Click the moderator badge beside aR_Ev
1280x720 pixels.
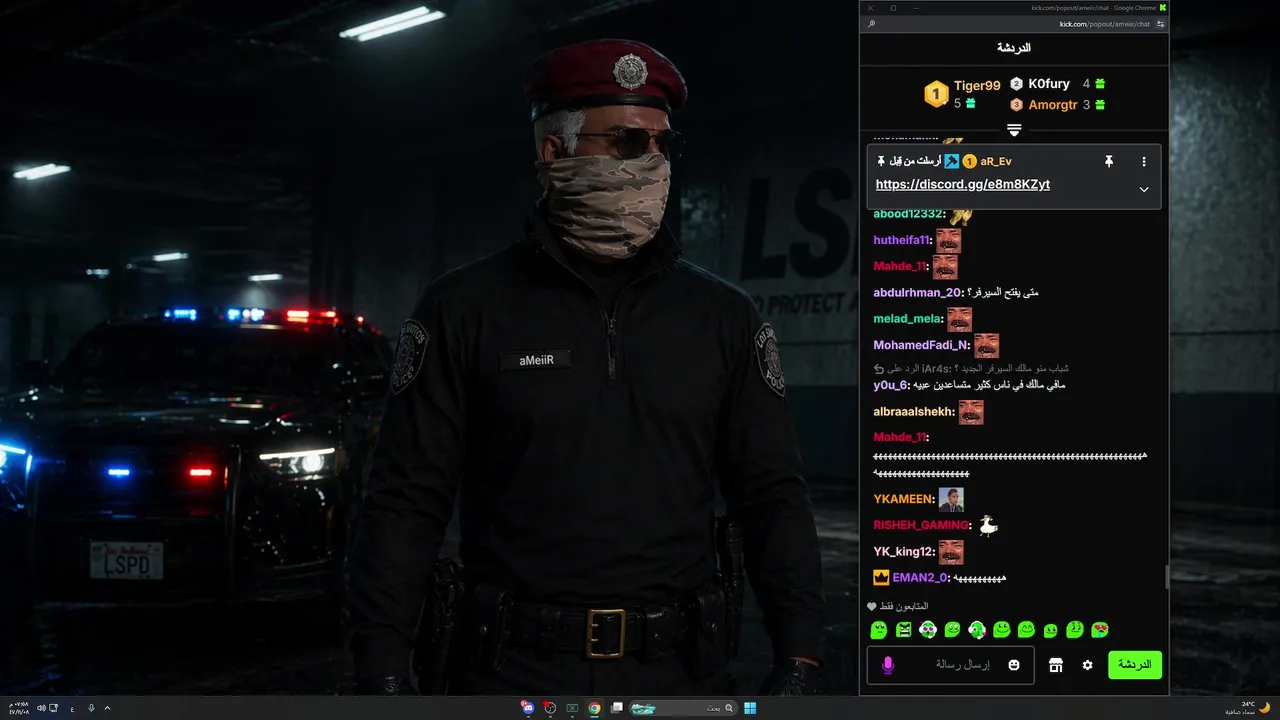(x=952, y=161)
